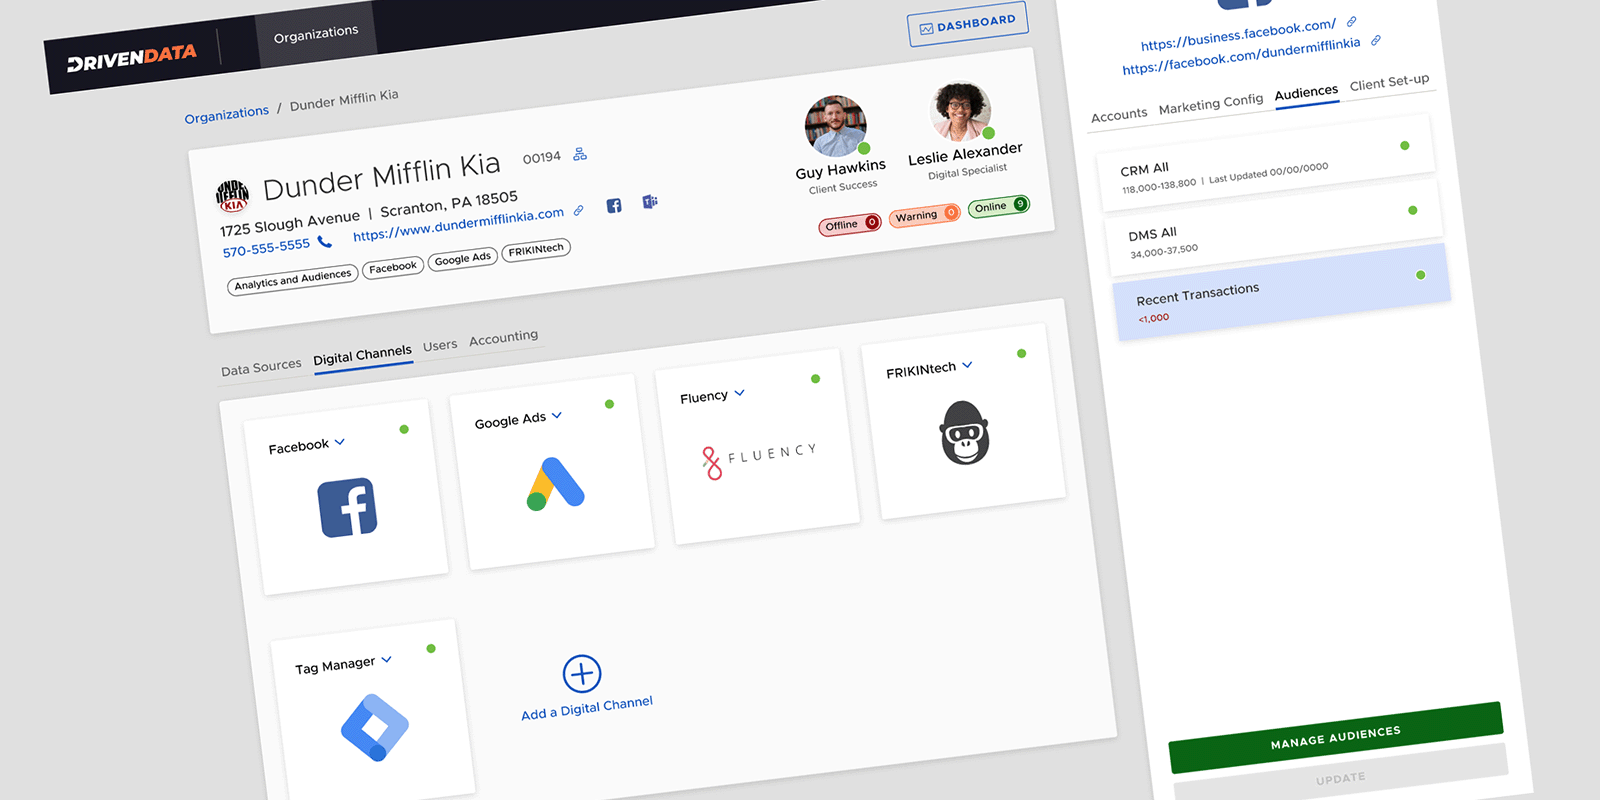Click the Google Ads card green status dot
This screenshot has height=800, width=1600.
coord(610,404)
